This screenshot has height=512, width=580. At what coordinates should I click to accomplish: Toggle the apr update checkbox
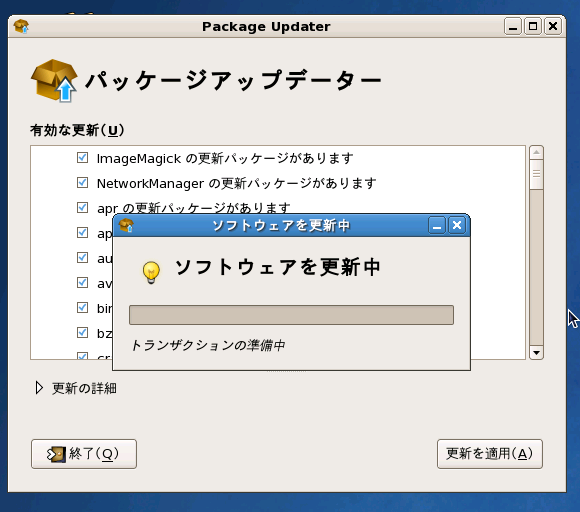pyautogui.click(x=82, y=208)
